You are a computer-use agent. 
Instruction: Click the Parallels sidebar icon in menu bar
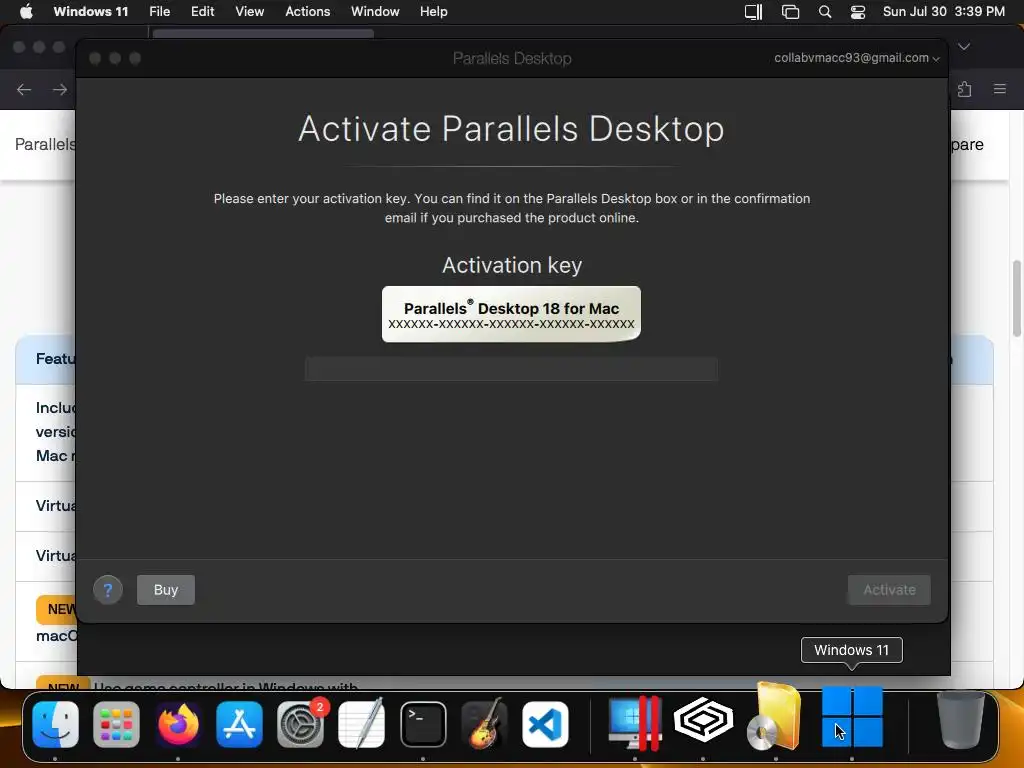tap(754, 12)
